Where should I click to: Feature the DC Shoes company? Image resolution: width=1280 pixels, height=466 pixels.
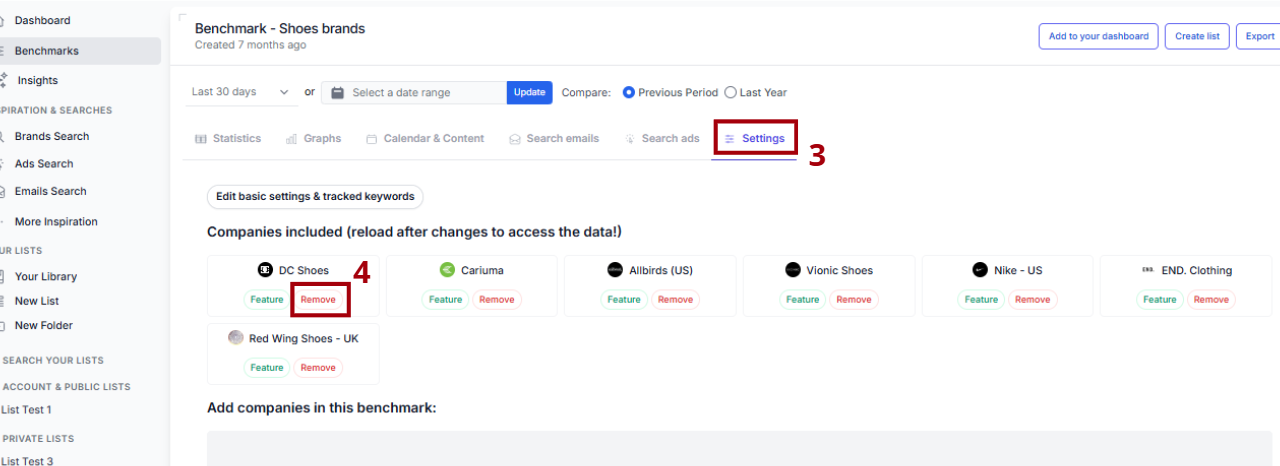coord(267,299)
